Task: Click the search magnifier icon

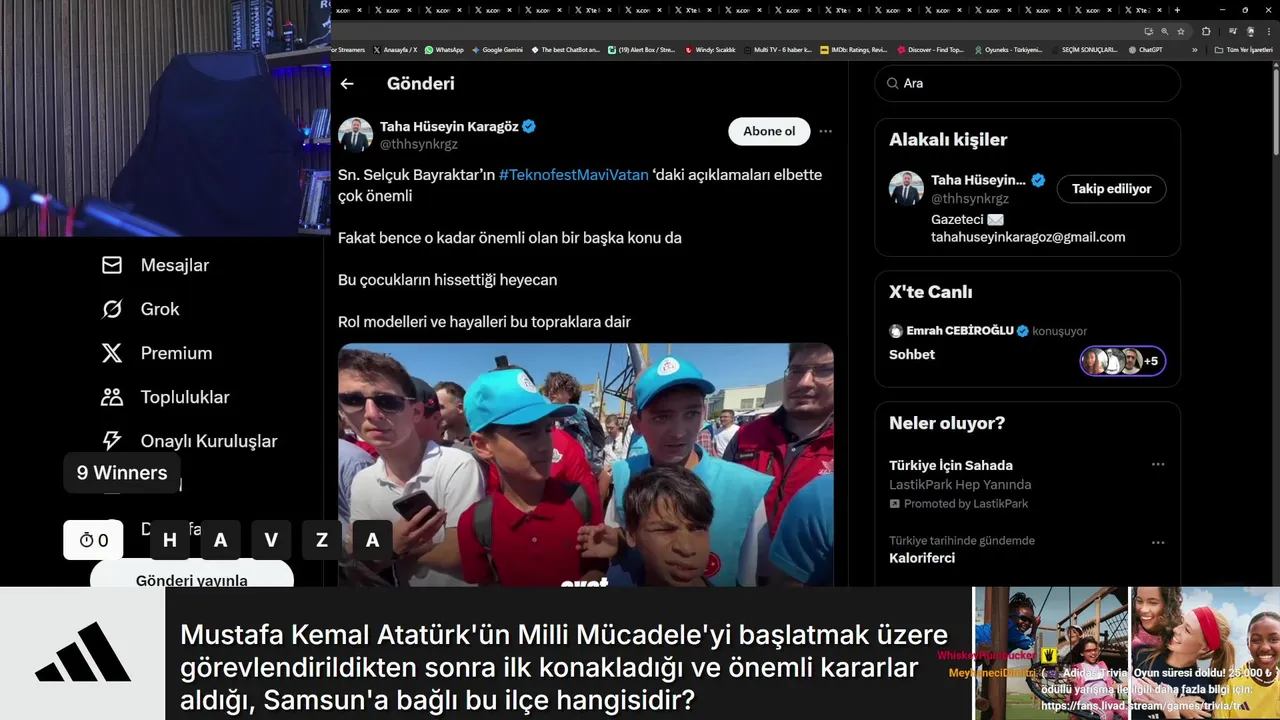Action: coord(891,84)
